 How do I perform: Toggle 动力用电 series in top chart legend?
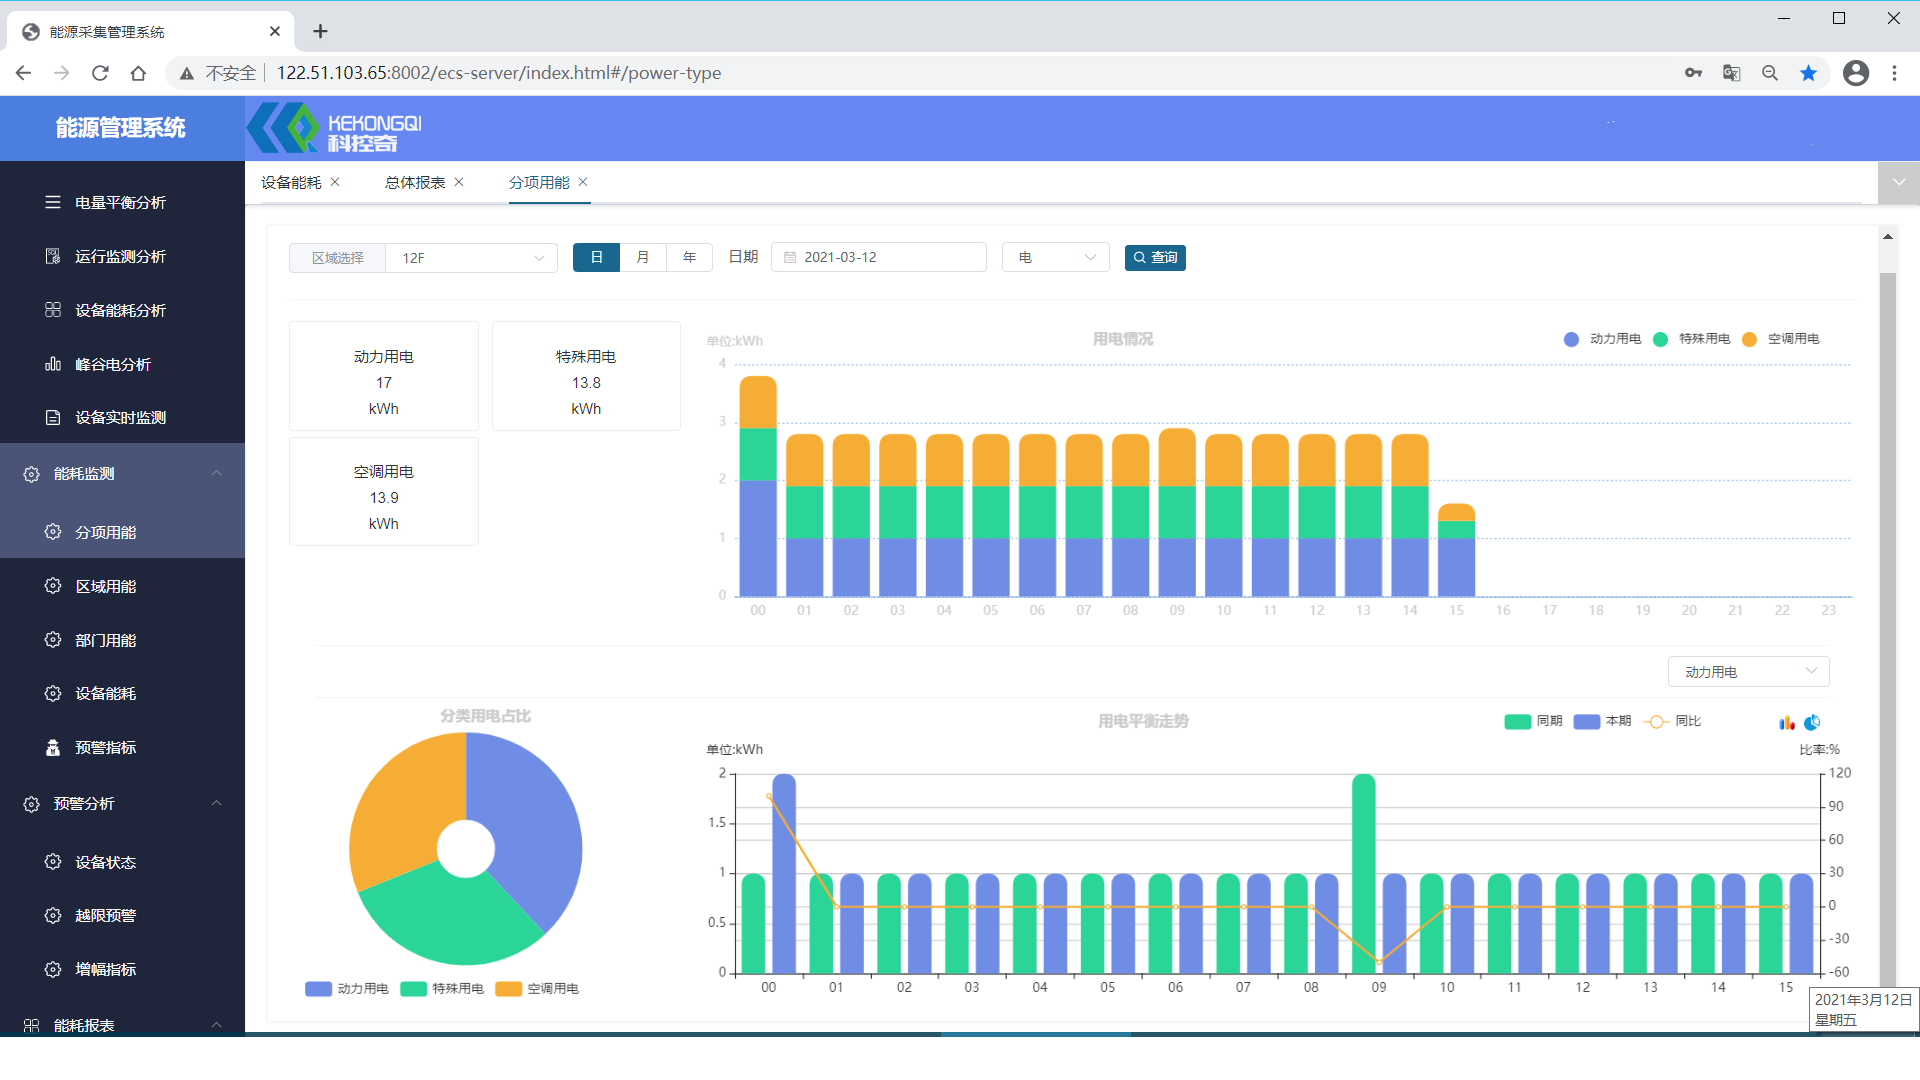click(1602, 339)
